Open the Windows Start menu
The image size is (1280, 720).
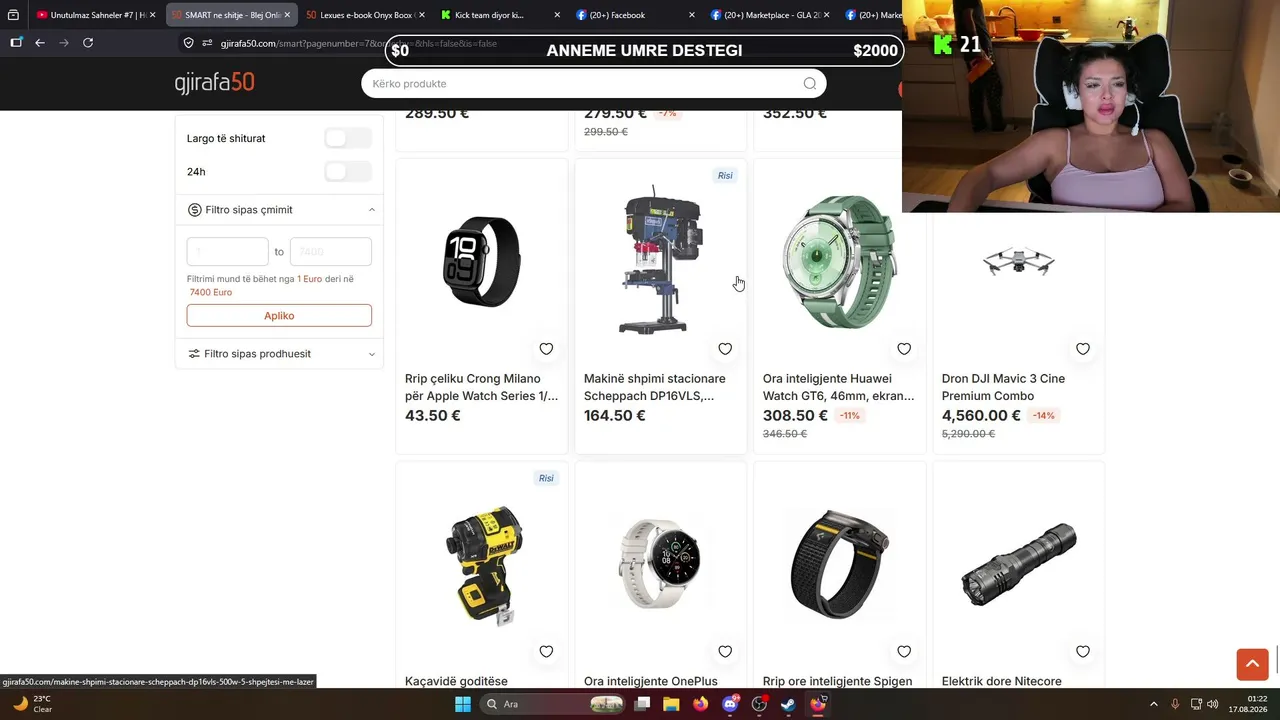(463, 704)
